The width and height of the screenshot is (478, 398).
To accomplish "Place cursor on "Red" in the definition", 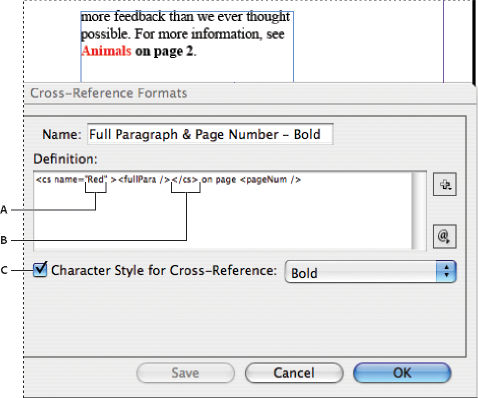I will click(x=96, y=180).
